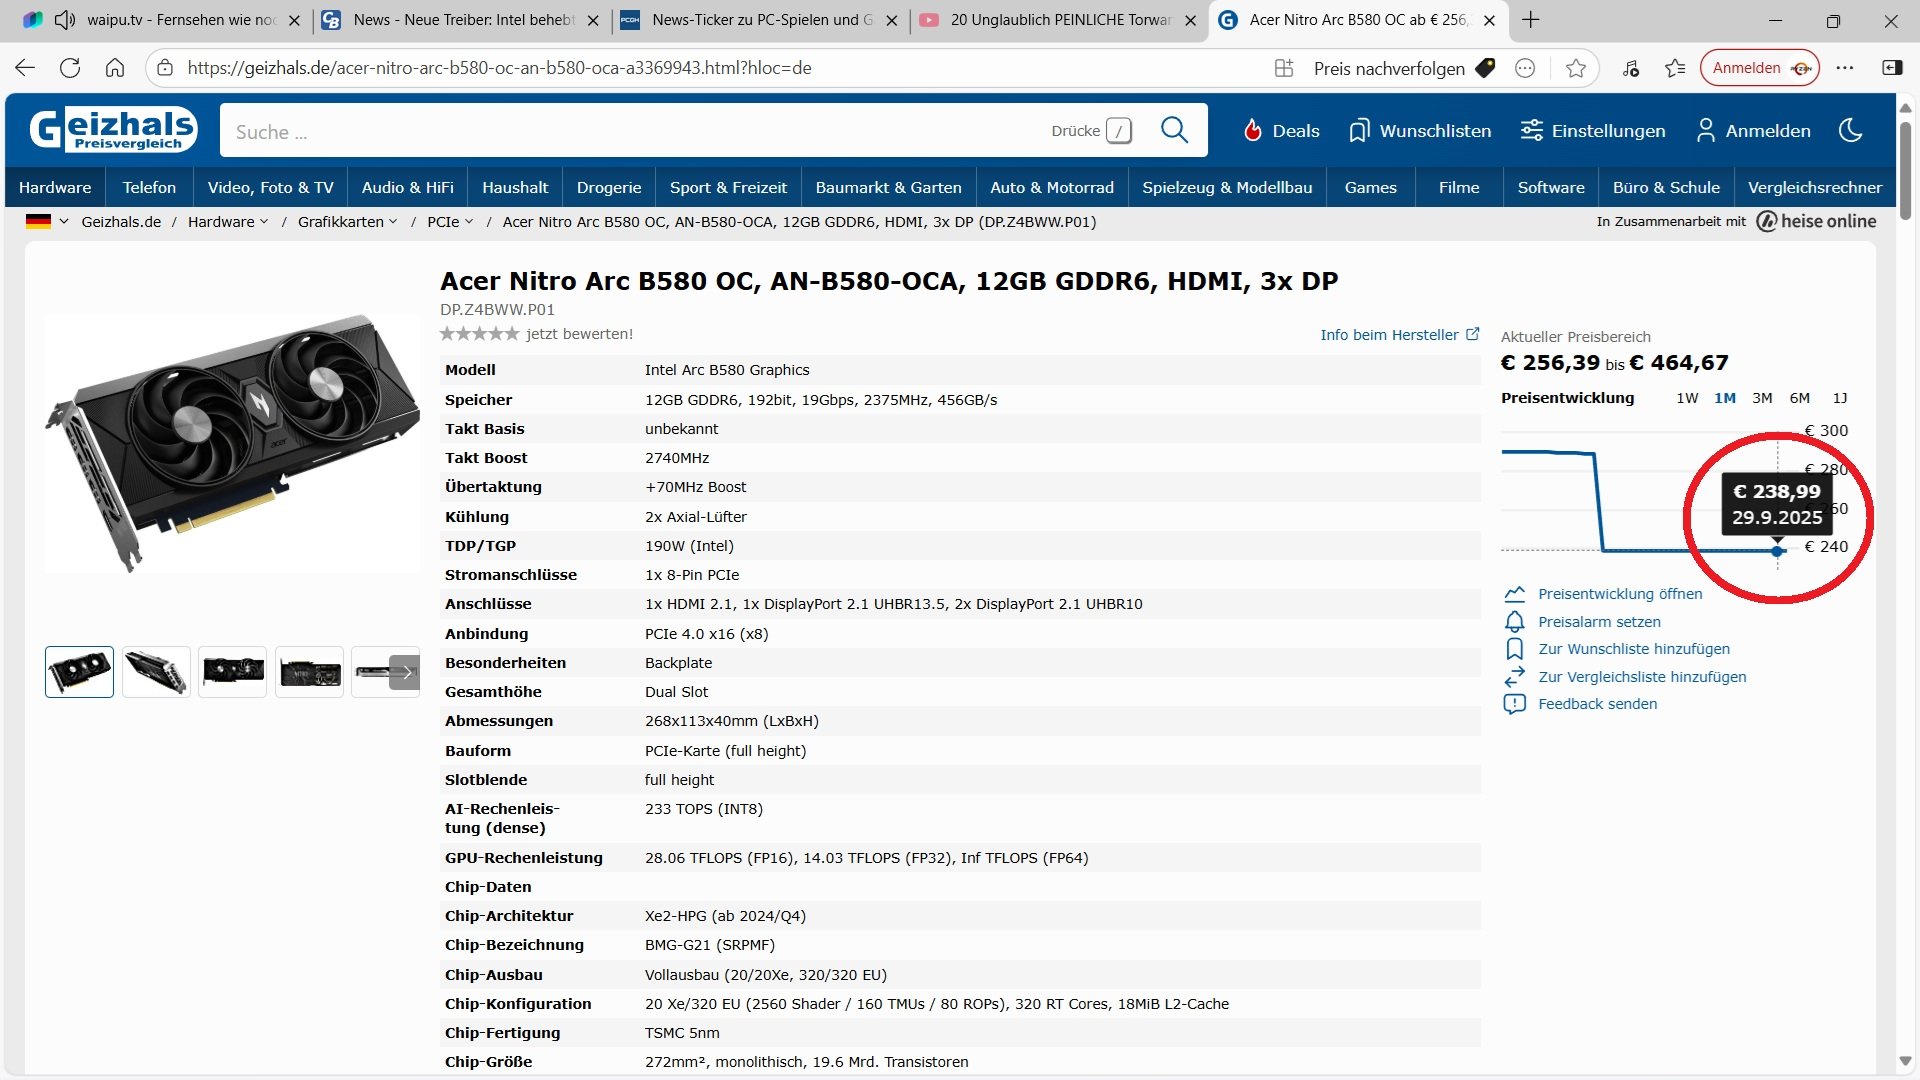Select the 3M price history range
Screen dimensions: 1920x1080
pos(1762,398)
